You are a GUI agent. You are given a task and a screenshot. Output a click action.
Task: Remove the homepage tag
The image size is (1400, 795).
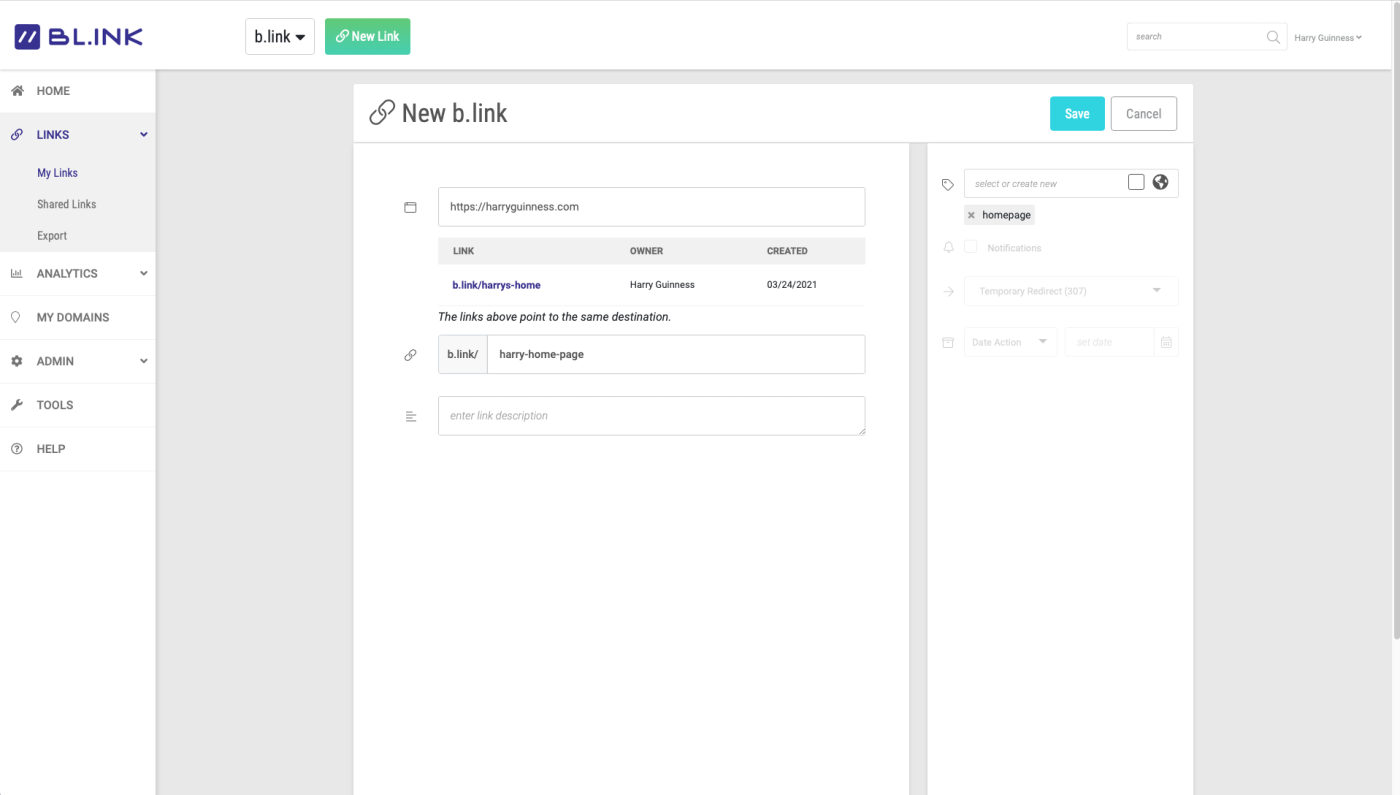pos(971,215)
